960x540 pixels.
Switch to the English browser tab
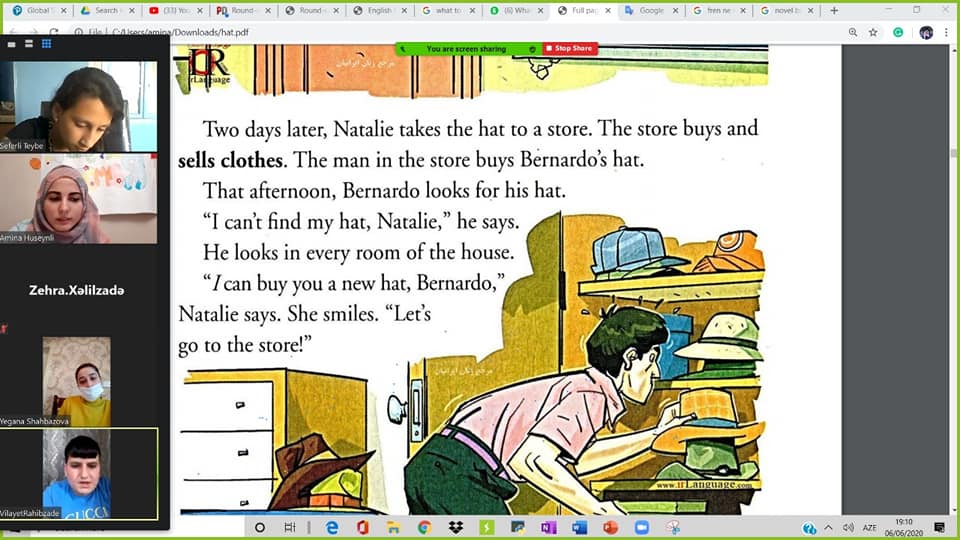click(x=380, y=10)
